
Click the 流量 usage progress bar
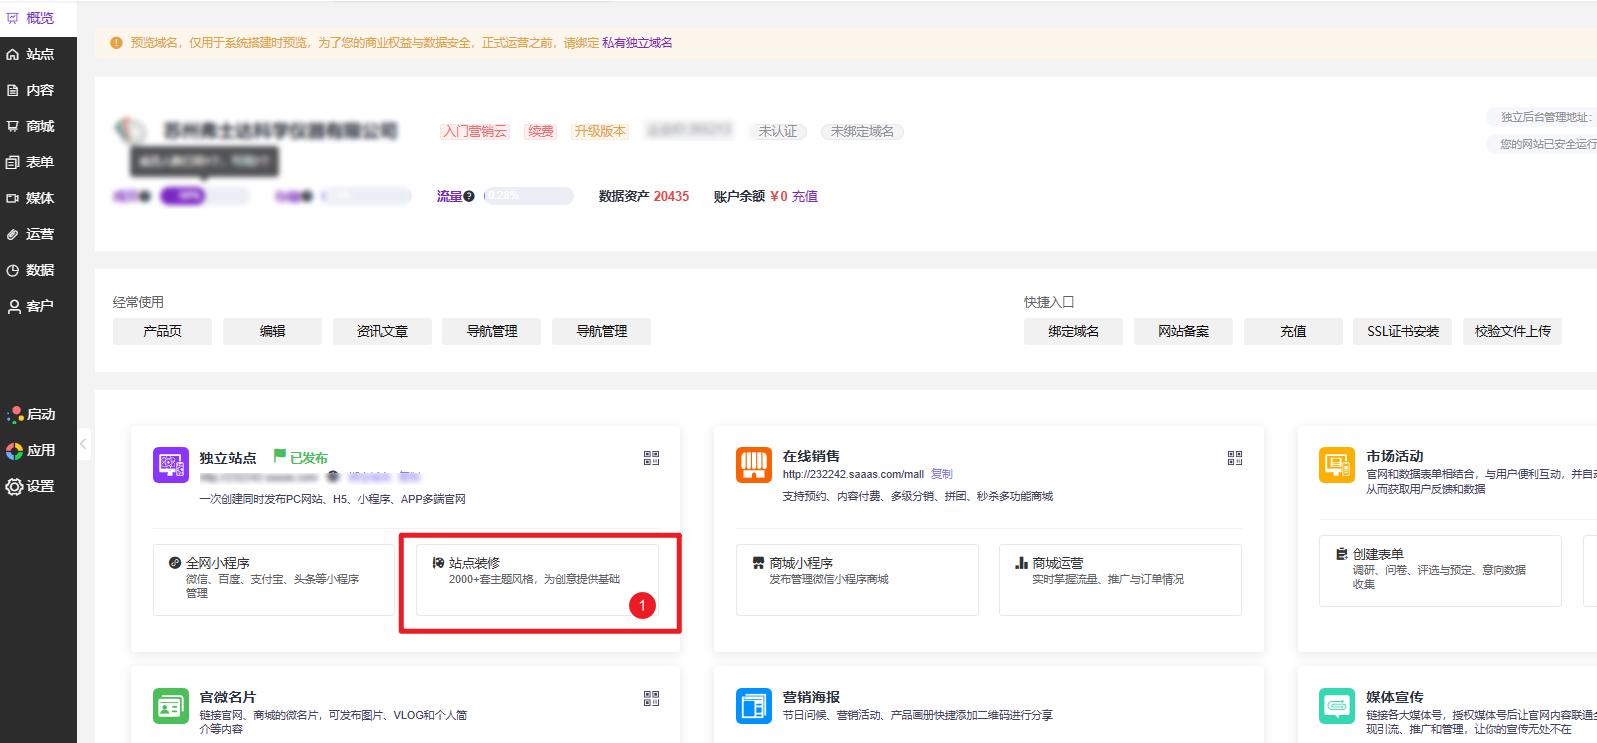click(528, 196)
